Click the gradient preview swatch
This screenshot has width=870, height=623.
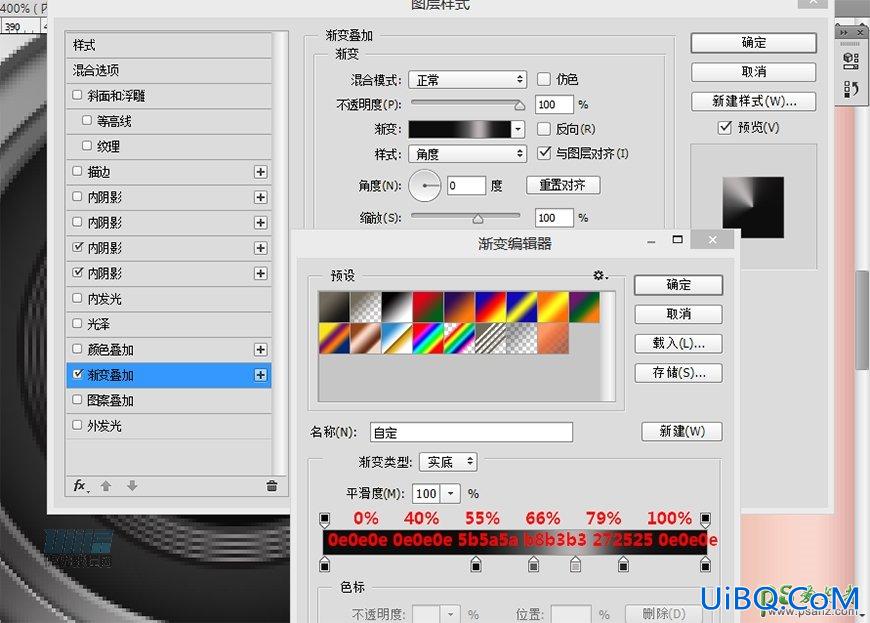click(459, 129)
